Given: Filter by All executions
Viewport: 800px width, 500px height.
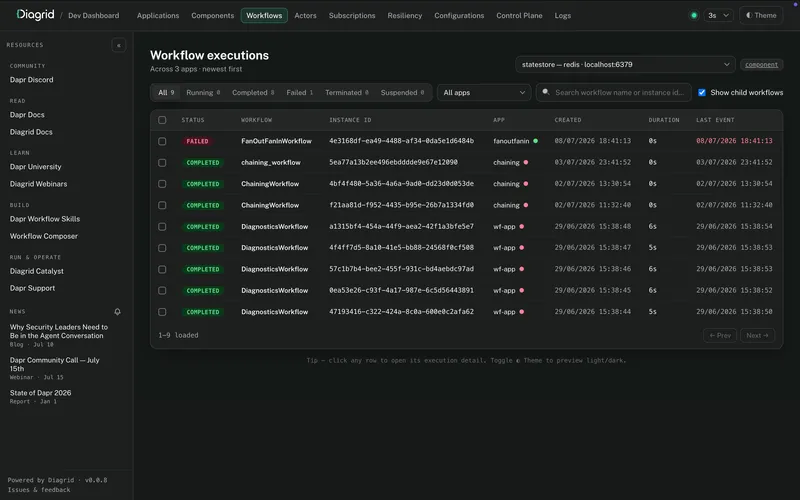Looking at the screenshot, I should pos(166,92).
